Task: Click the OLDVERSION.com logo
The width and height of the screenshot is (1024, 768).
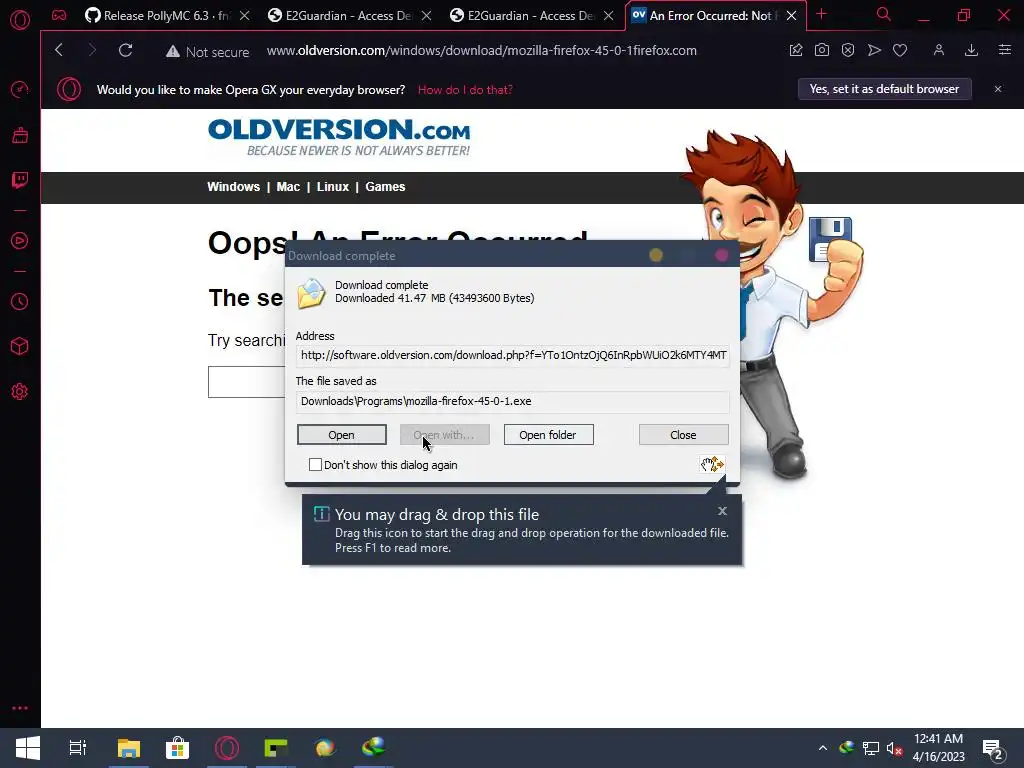Action: coord(339,137)
